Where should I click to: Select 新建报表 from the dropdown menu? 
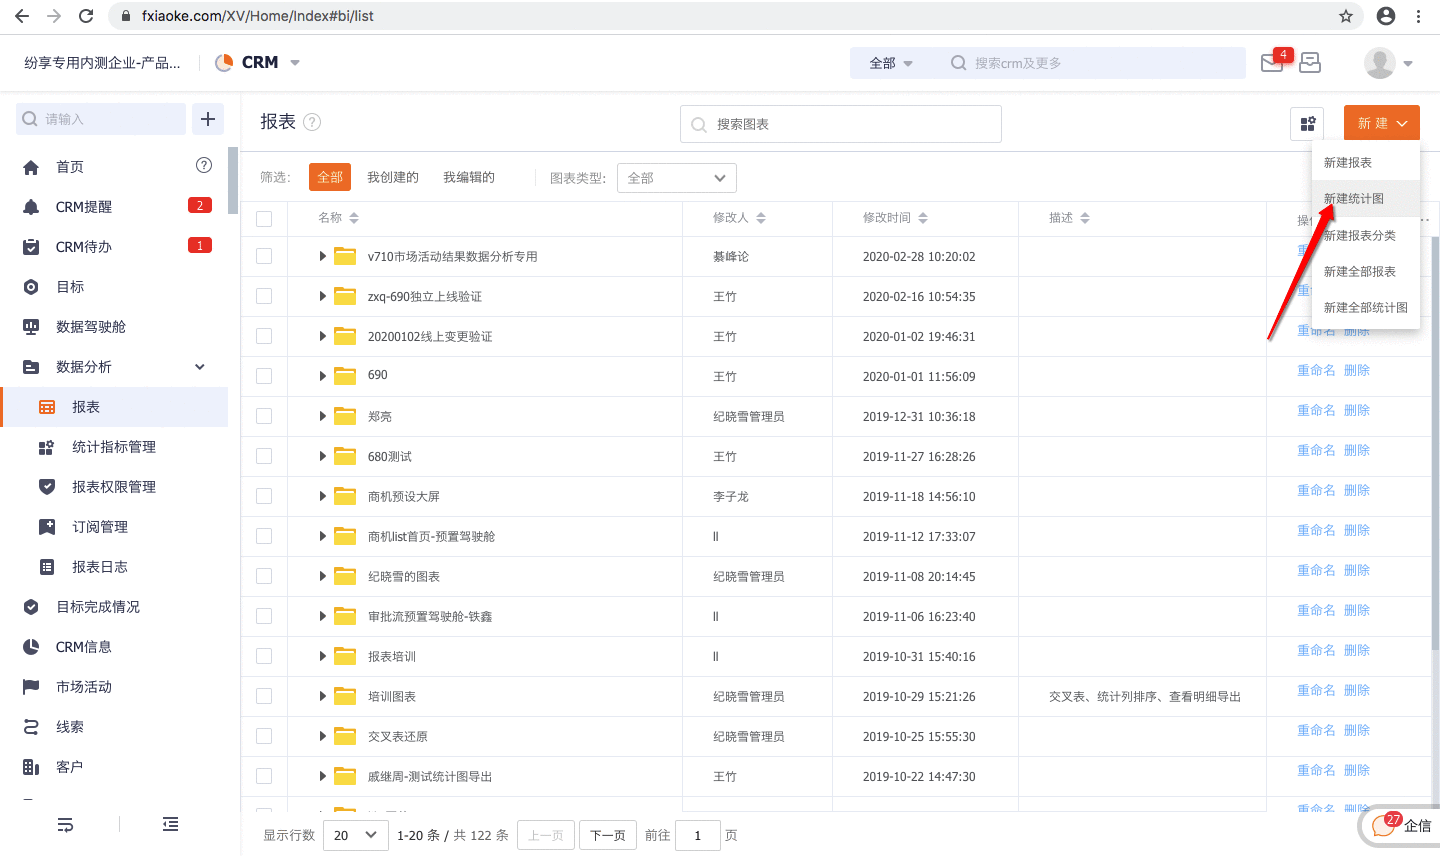pyautogui.click(x=1366, y=162)
